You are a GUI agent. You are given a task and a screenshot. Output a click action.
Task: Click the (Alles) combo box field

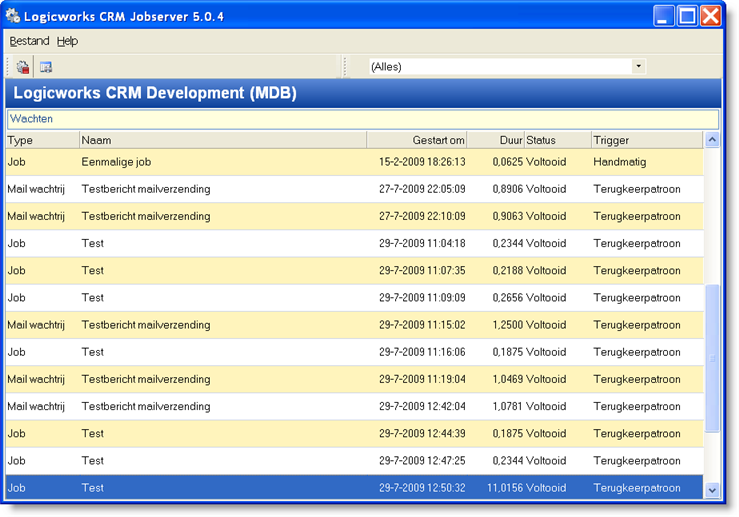pyautogui.click(x=507, y=66)
